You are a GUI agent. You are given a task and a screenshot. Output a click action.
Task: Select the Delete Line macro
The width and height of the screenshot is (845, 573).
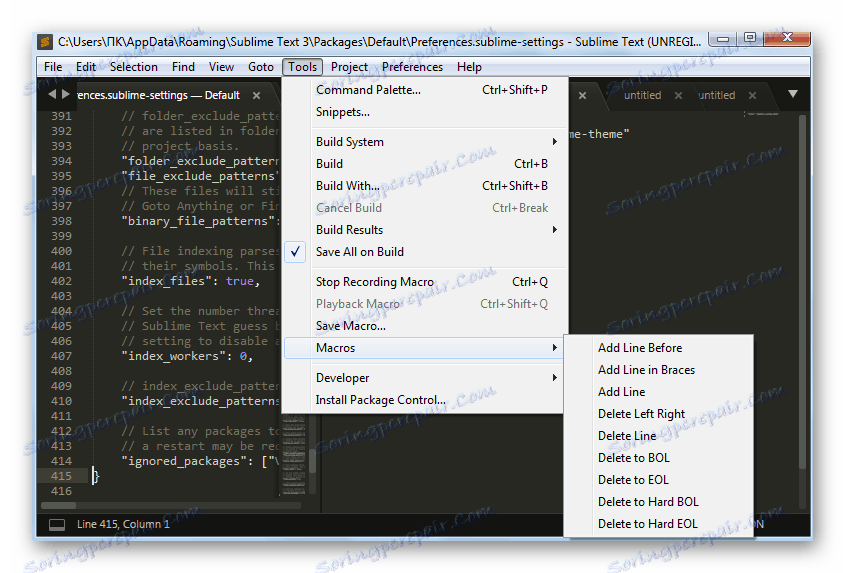(x=659, y=436)
